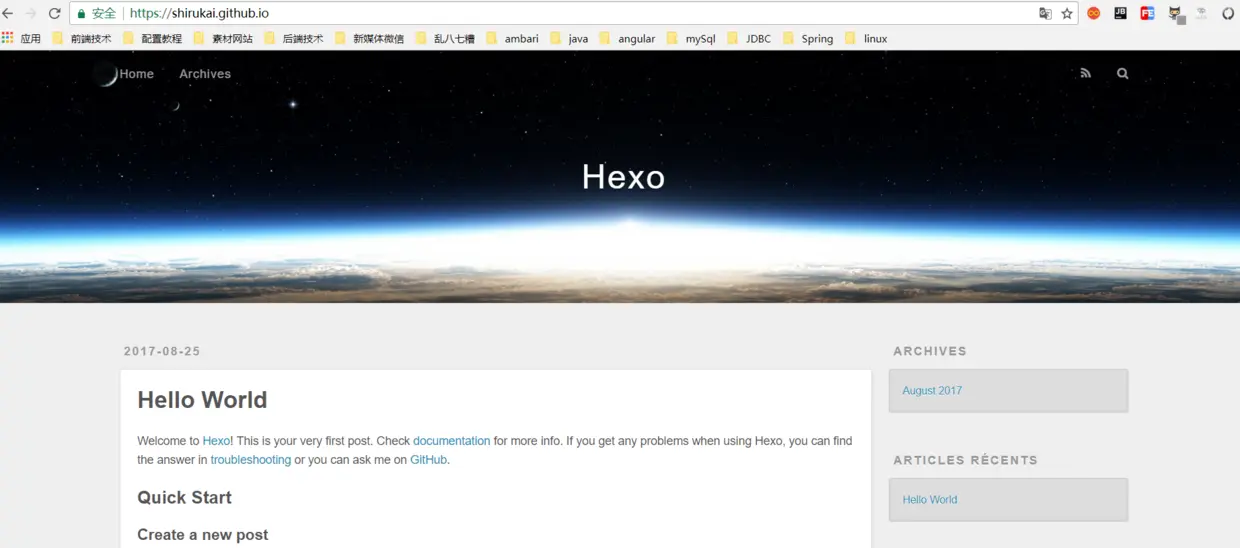Open the August 2017 archive link
The width and height of the screenshot is (1240, 548).
tap(932, 391)
